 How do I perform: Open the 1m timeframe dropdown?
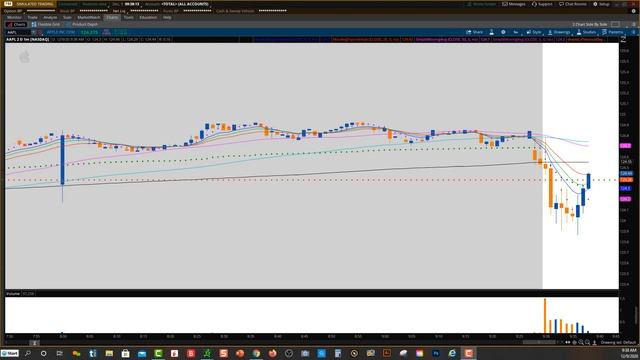pos(516,32)
